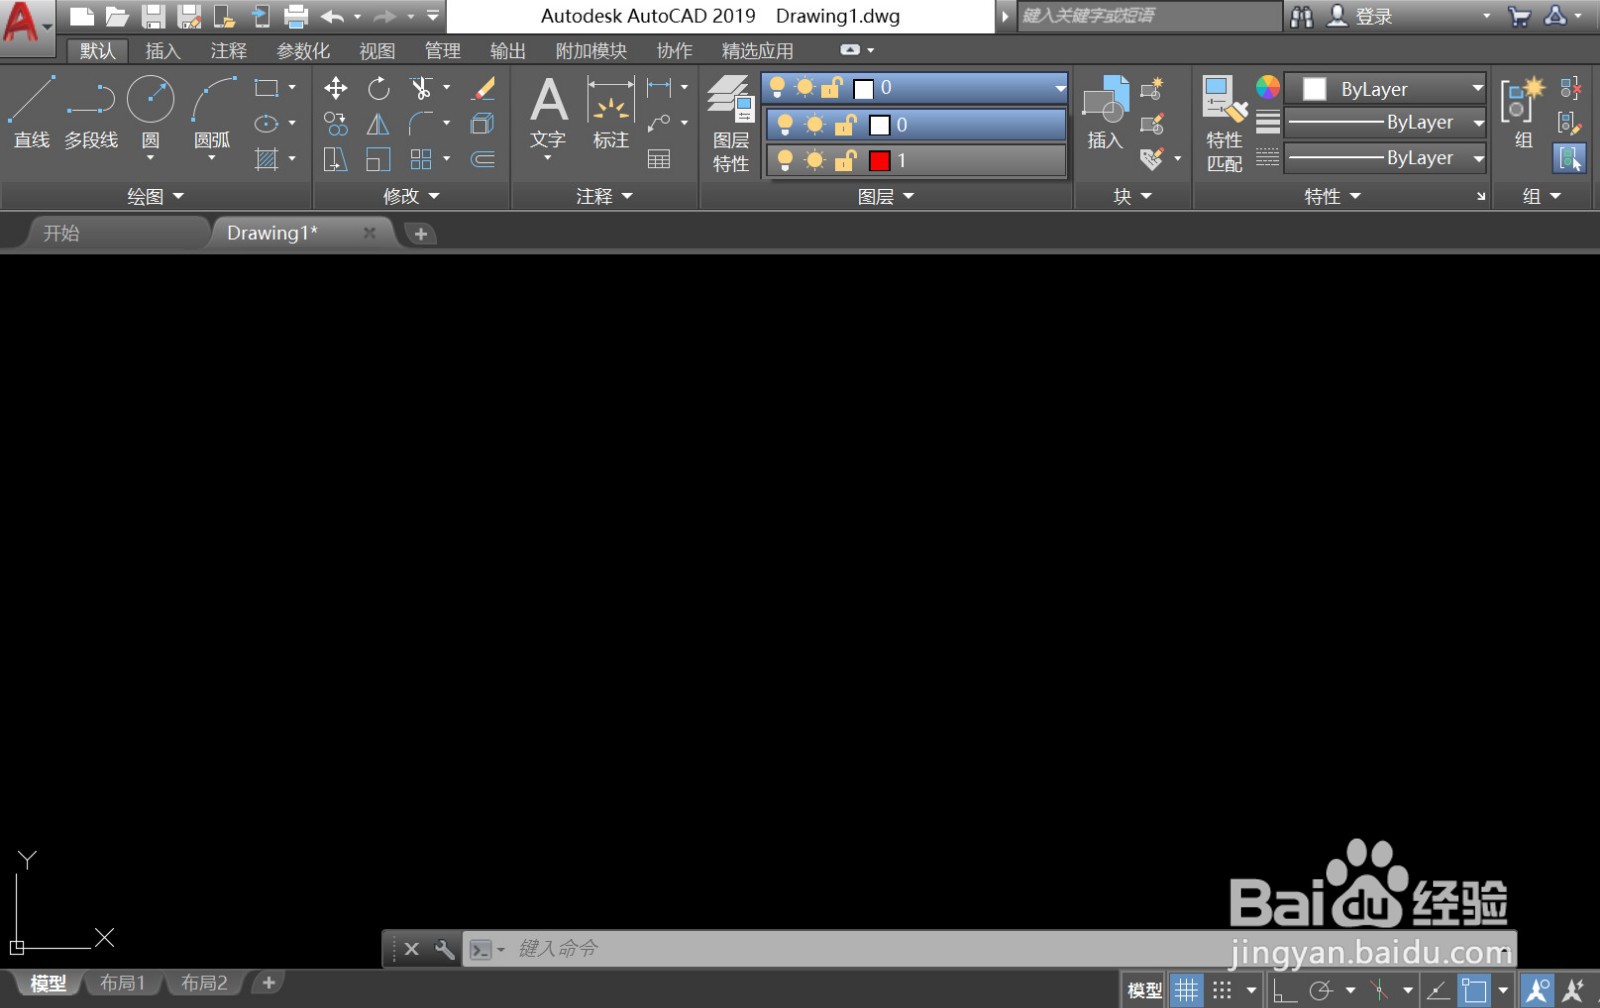Open the 管理 ribbon tab
This screenshot has width=1600, height=1008.
tap(442, 50)
